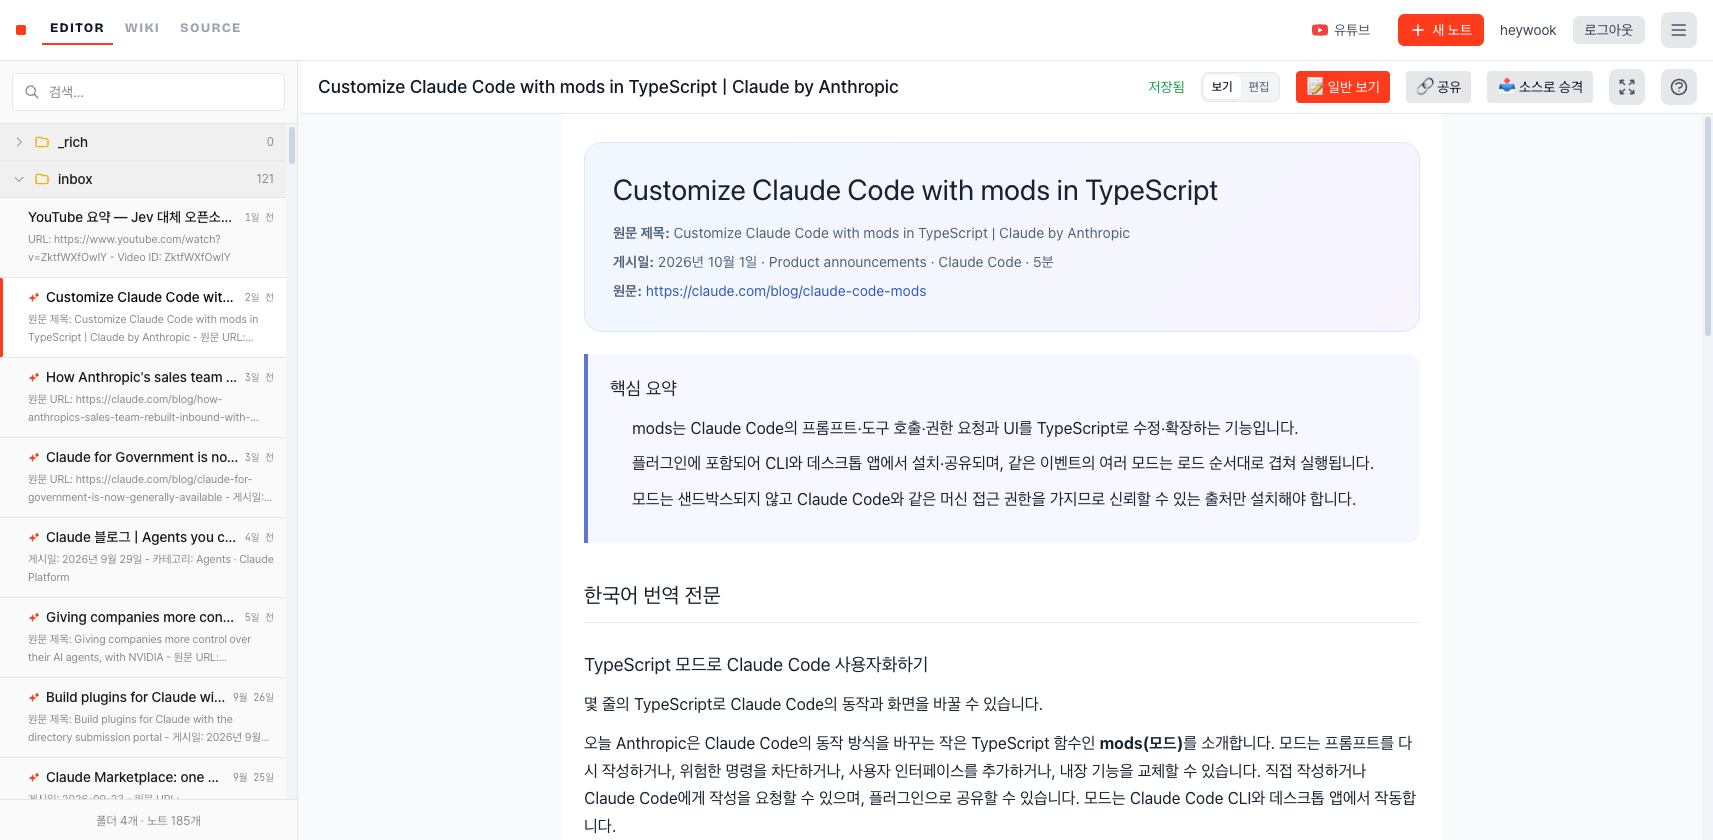
Task: Click the main content vertical scrollbar
Action: (1708, 225)
